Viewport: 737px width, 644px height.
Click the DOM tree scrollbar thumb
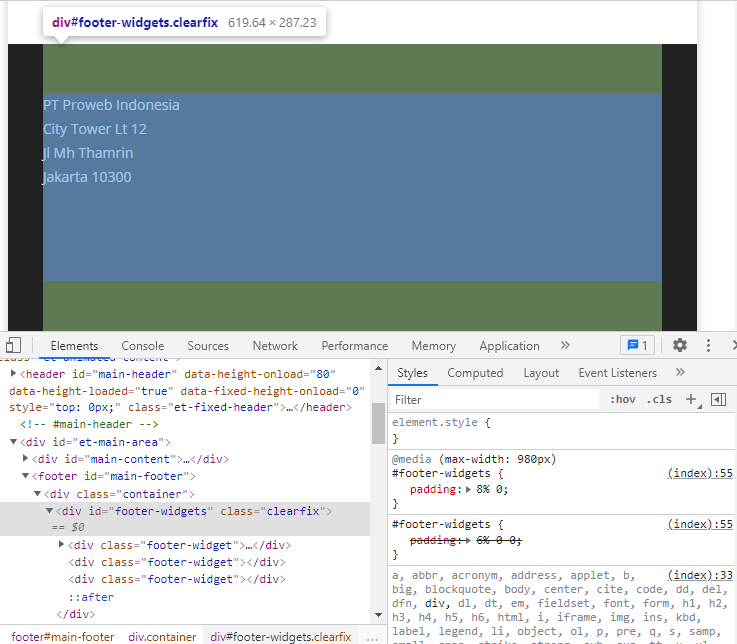[378, 423]
